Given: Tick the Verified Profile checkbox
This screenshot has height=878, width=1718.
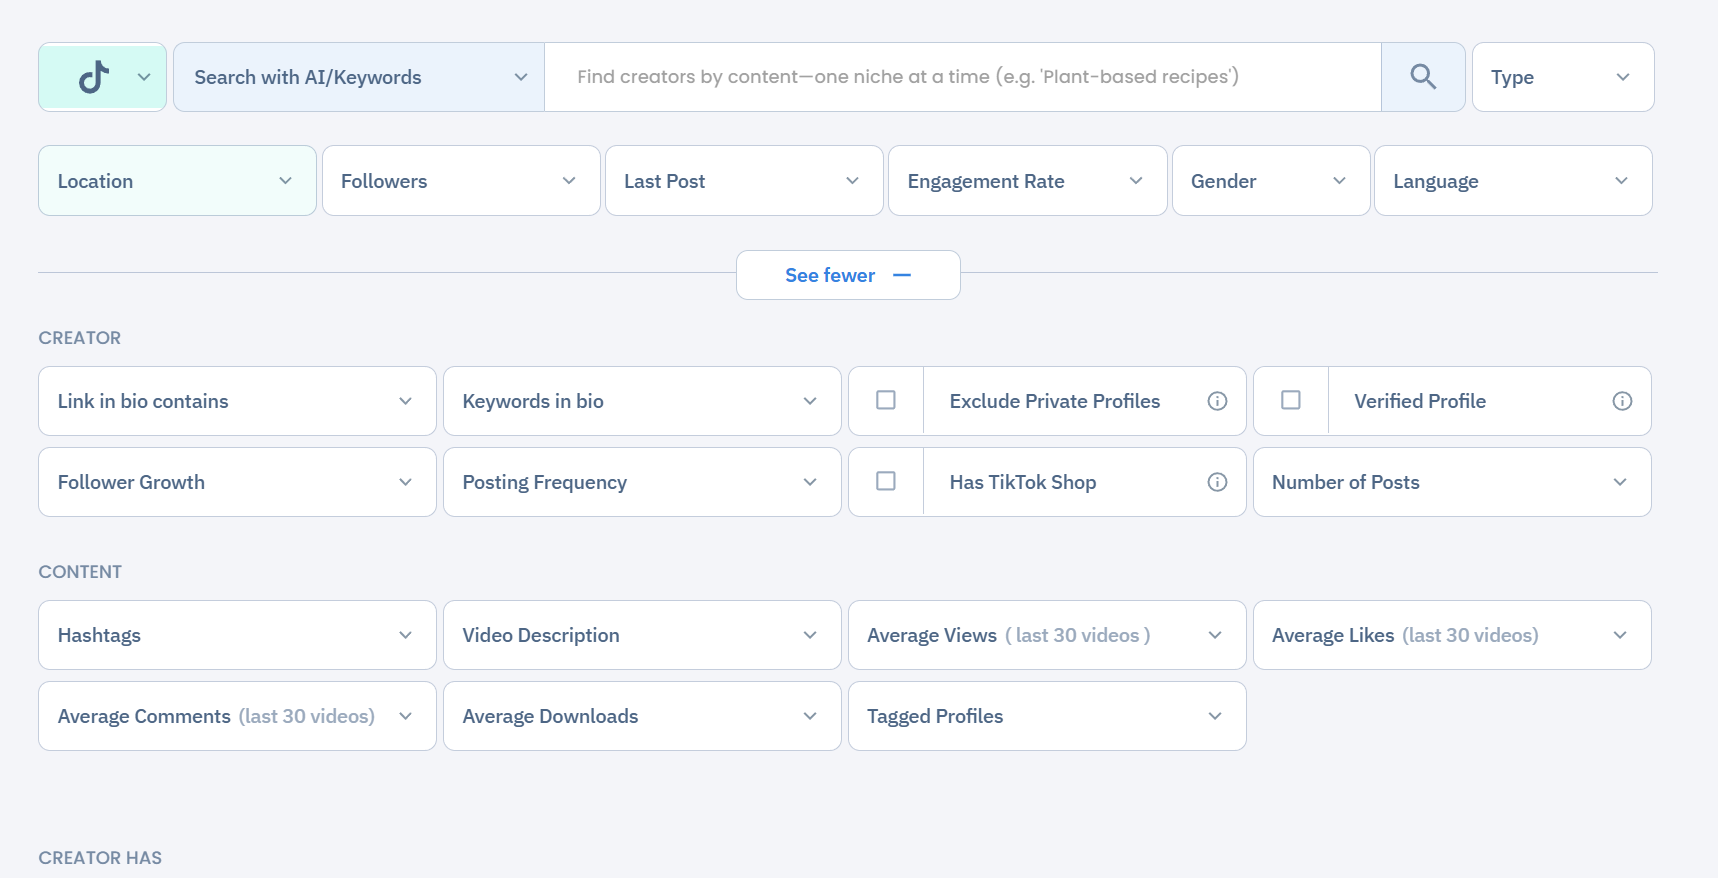Looking at the screenshot, I should point(1291,400).
